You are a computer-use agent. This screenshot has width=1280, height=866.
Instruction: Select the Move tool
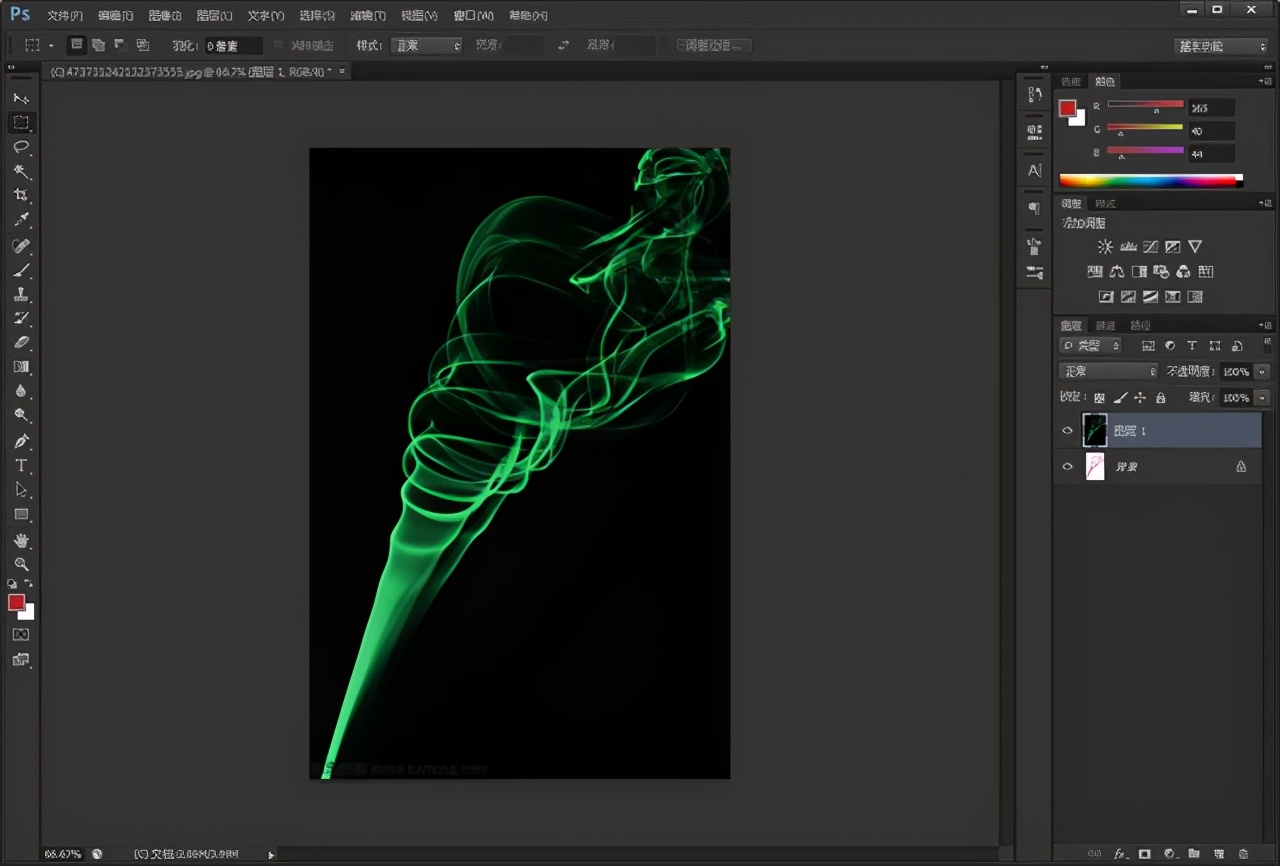click(20, 98)
